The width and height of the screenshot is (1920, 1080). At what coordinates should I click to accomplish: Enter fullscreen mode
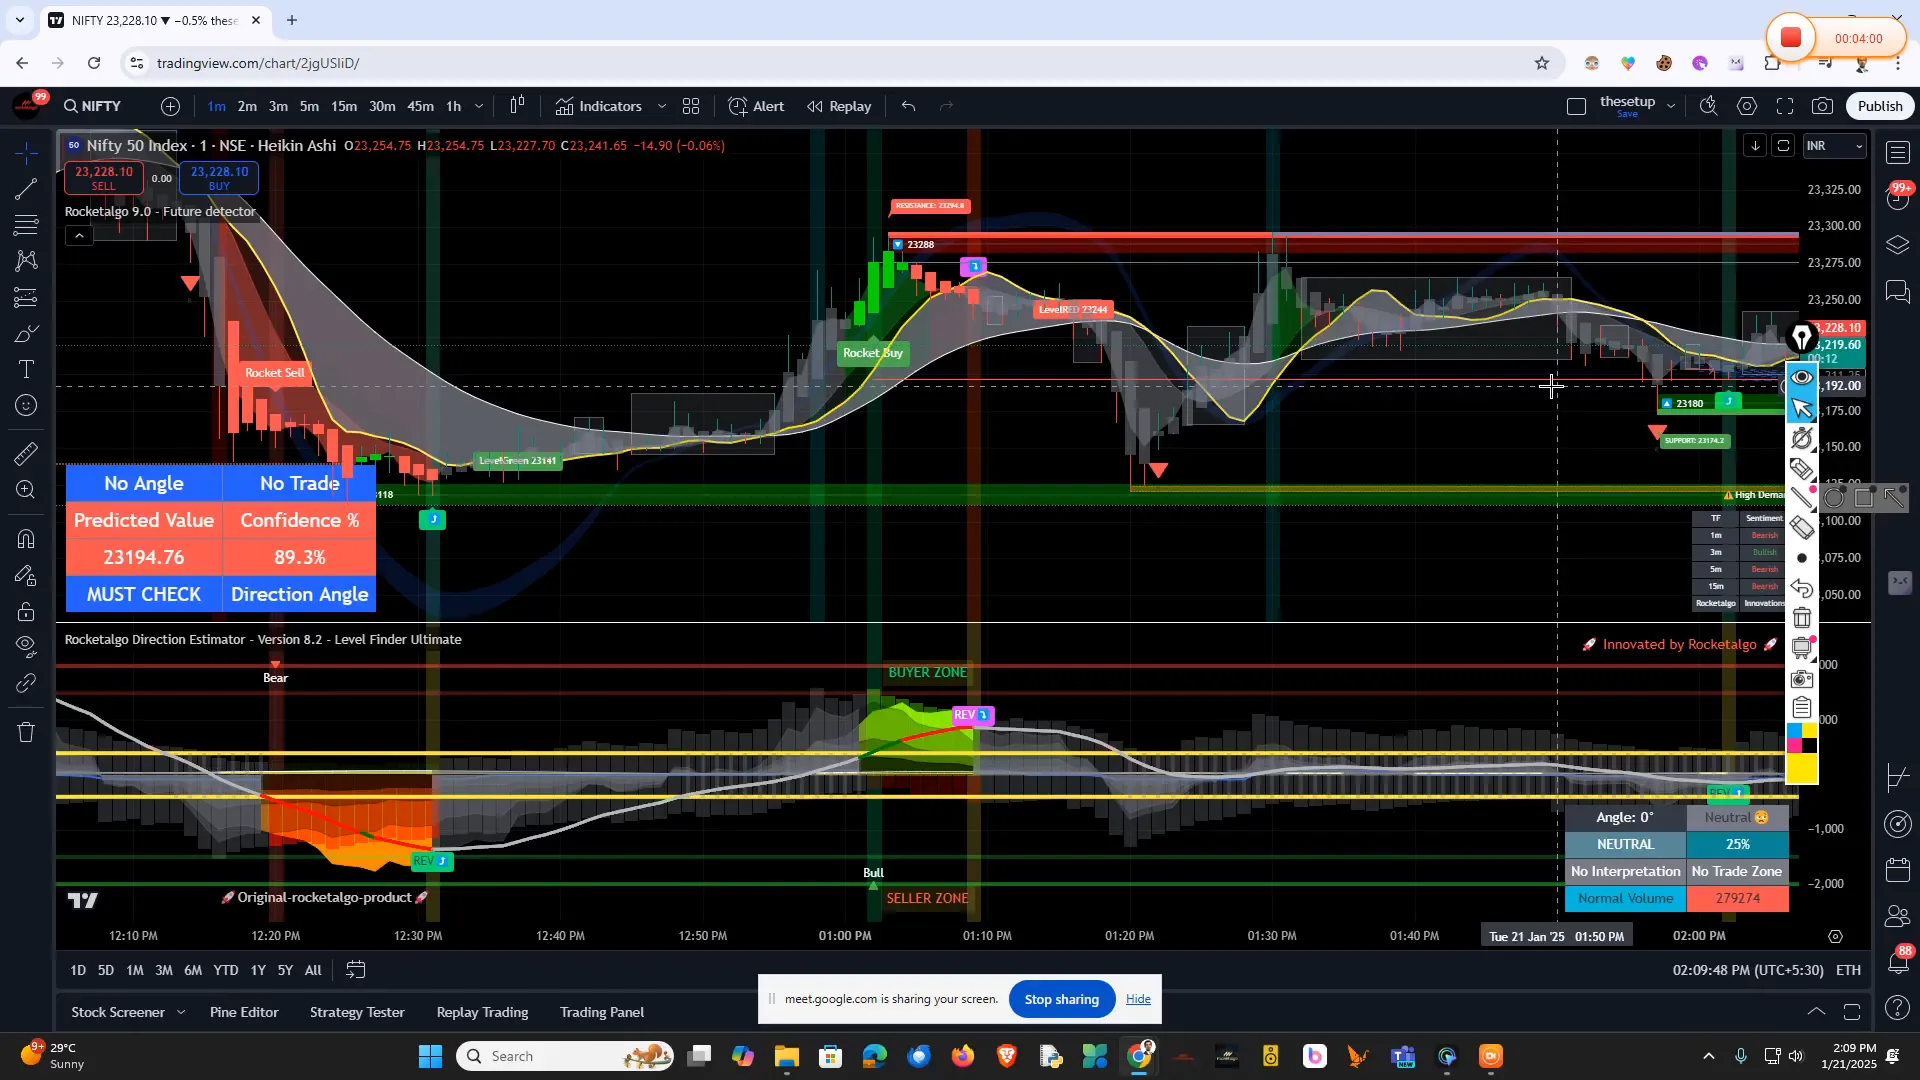[1785, 106]
